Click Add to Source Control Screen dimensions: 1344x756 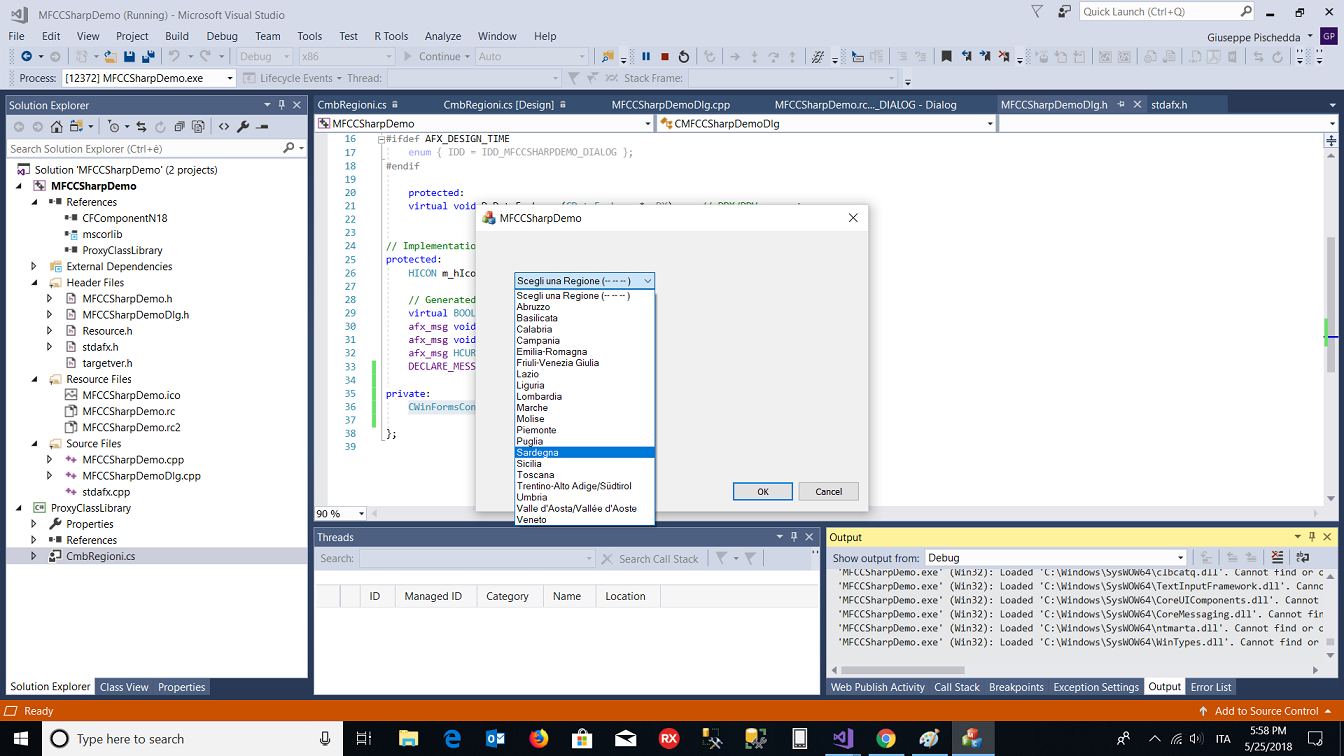coord(1266,711)
